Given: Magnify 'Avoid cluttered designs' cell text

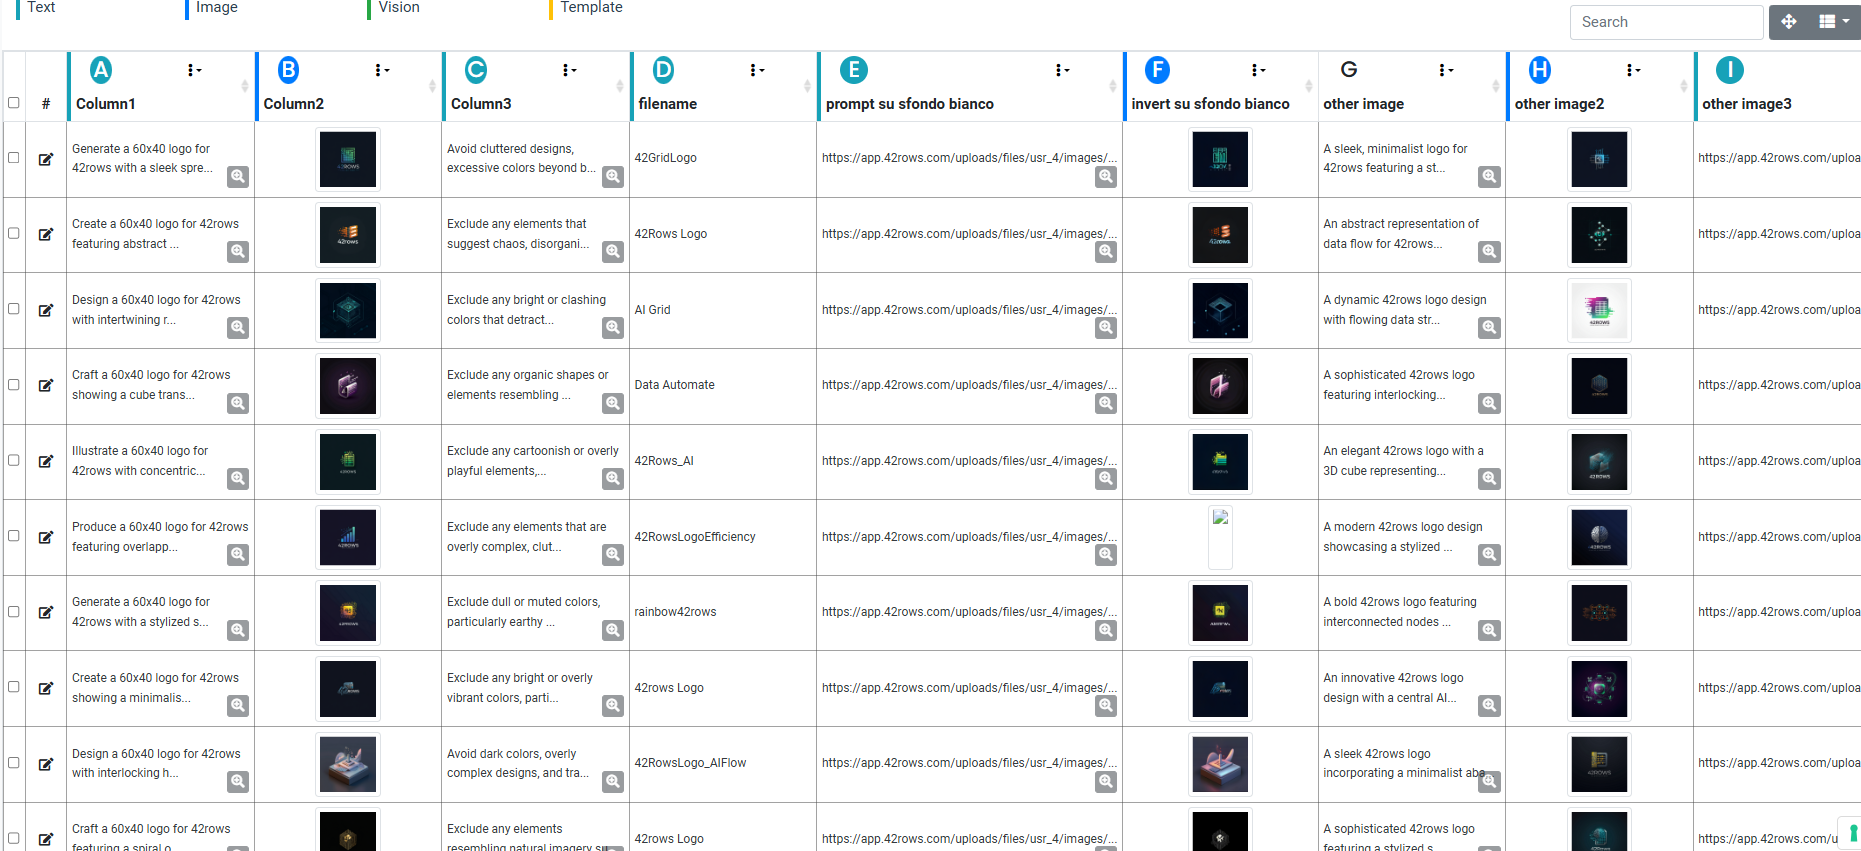Looking at the screenshot, I should tap(613, 176).
